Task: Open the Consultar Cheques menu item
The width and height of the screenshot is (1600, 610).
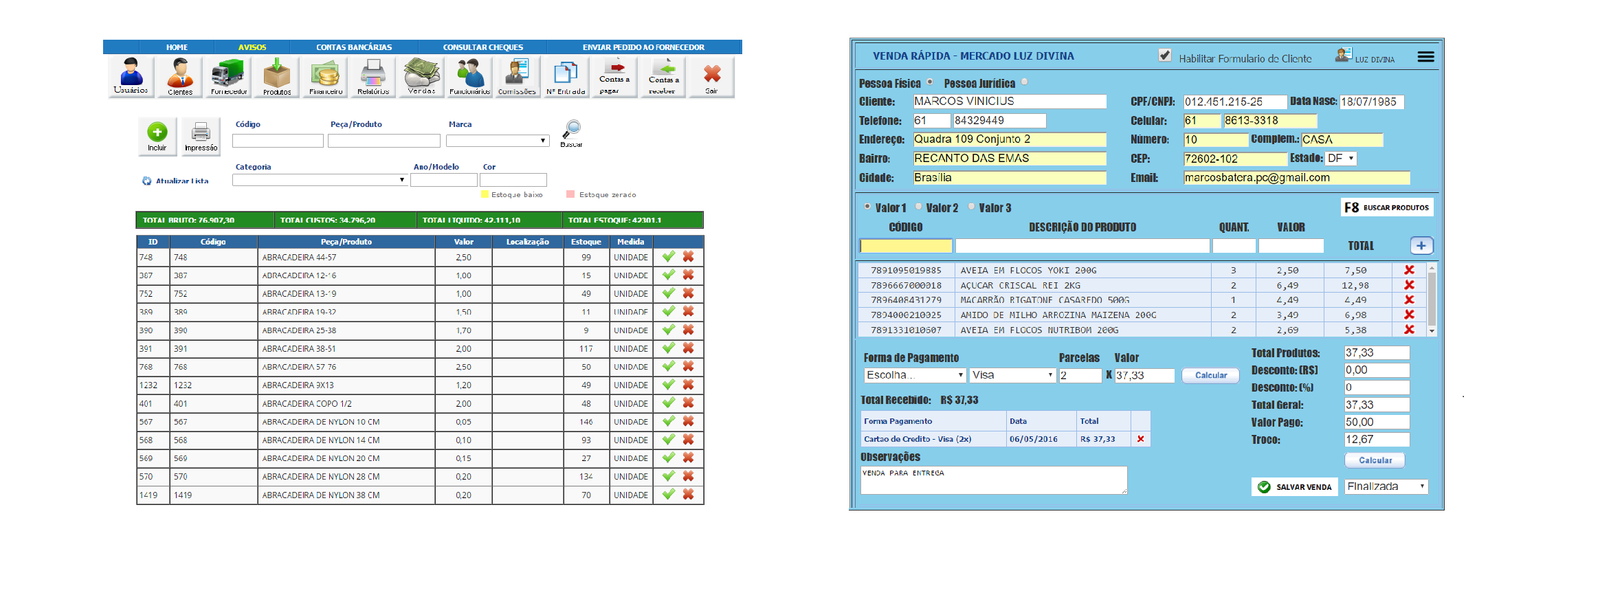Action: (x=483, y=47)
